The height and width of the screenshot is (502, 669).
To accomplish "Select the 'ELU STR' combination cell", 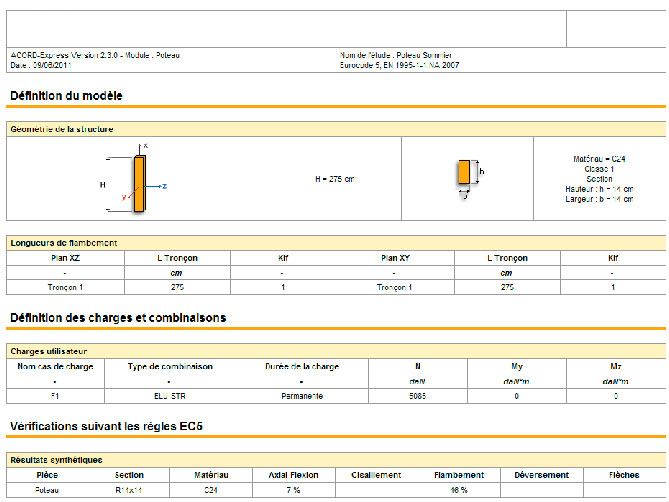I will tap(170, 396).
